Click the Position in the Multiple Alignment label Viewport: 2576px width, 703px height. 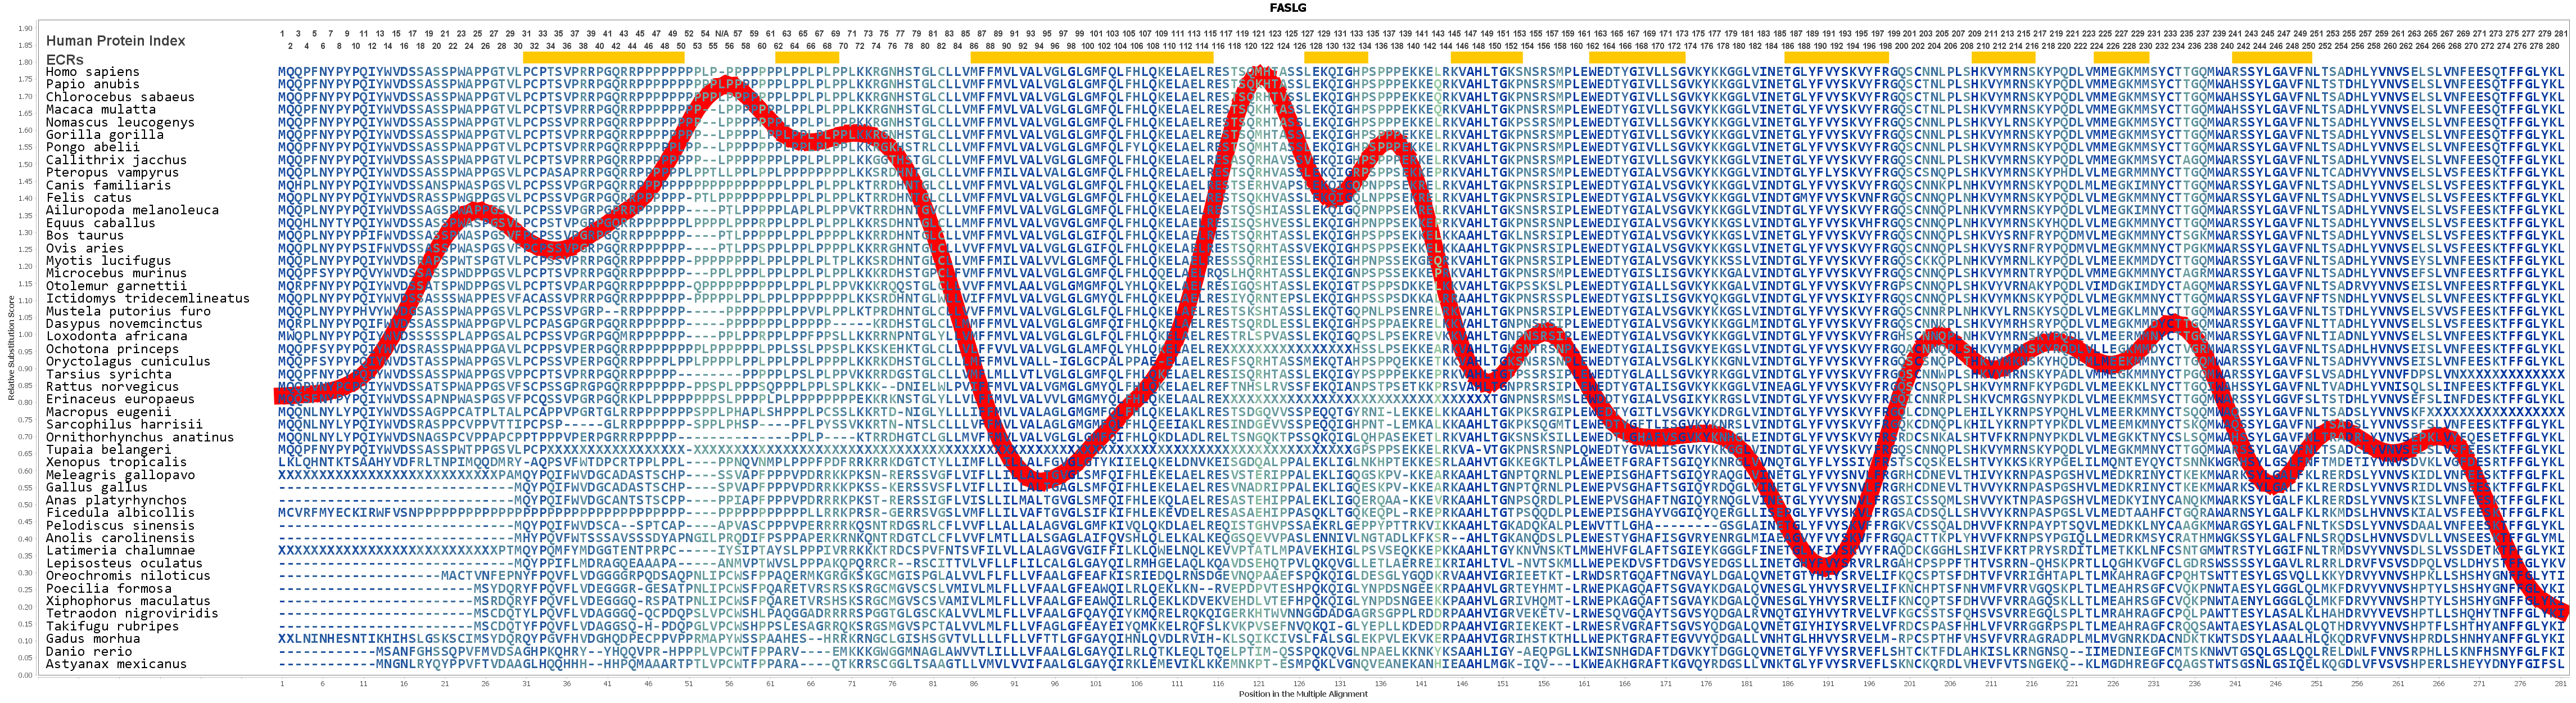click(x=1302, y=694)
